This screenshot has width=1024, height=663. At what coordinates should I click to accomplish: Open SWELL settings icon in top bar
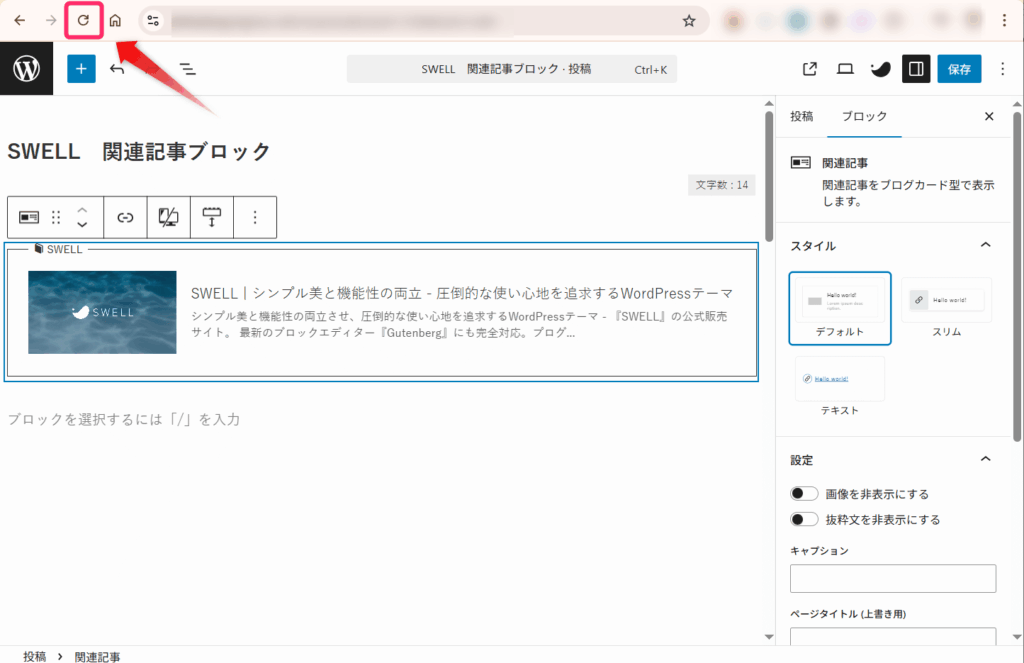pyautogui.click(x=880, y=69)
